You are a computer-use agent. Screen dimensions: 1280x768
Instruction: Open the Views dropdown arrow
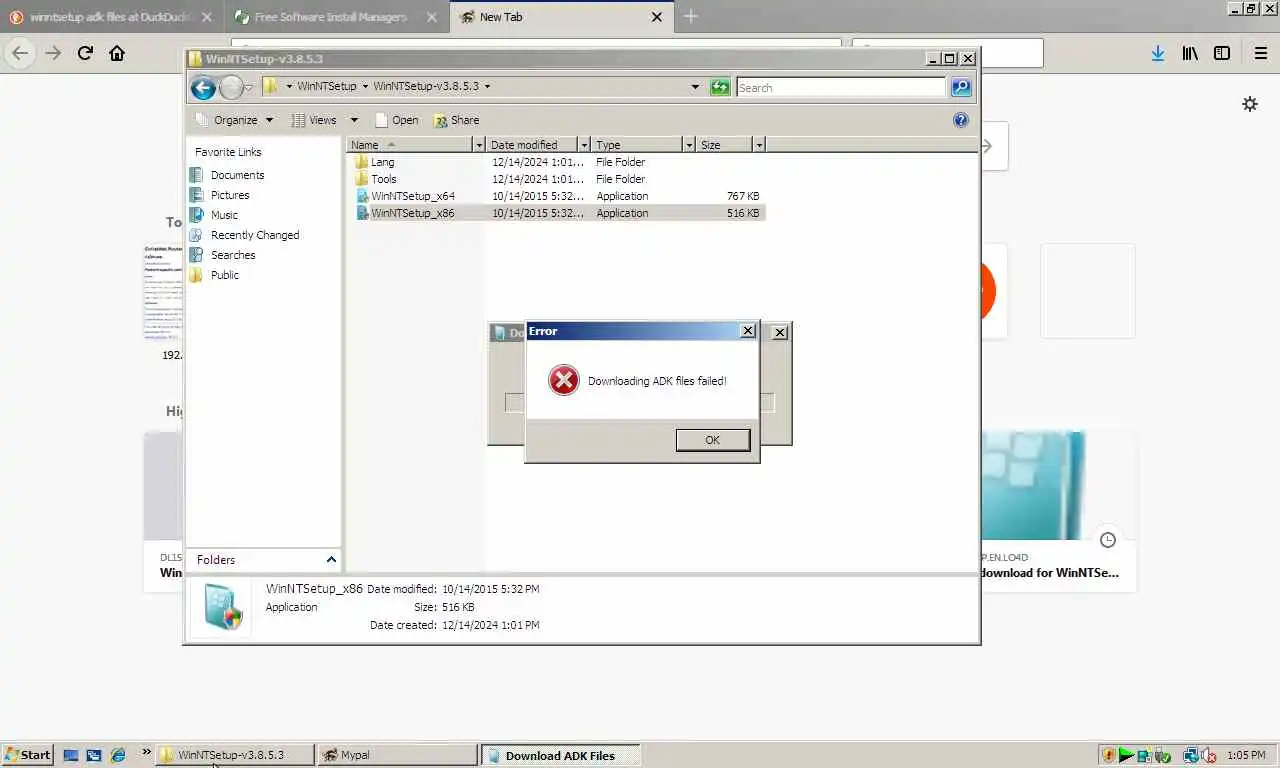point(354,120)
